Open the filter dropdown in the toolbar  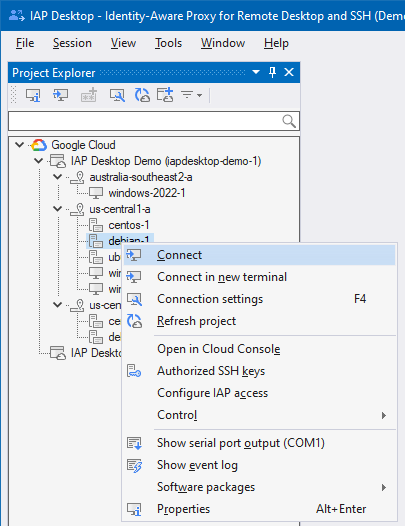[192, 95]
